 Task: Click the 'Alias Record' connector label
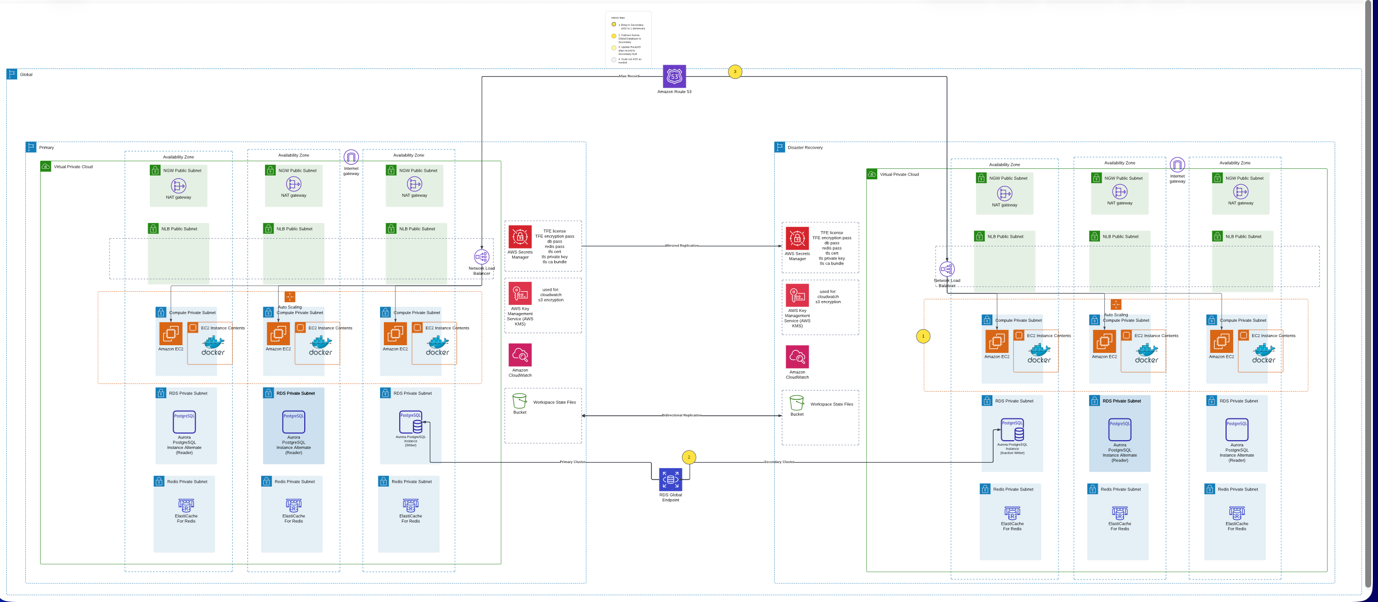click(x=629, y=76)
